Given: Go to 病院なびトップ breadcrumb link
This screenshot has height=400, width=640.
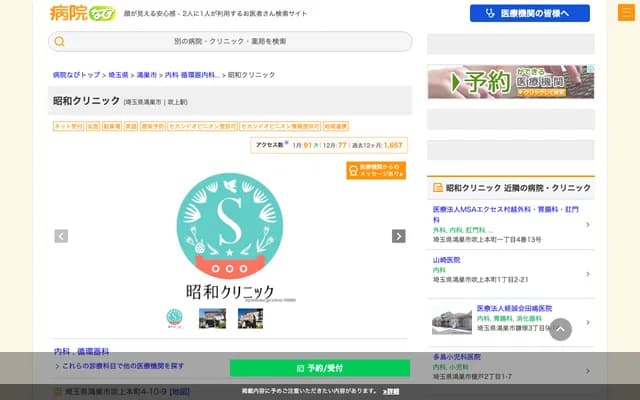Looking at the screenshot, I should (x=76, y=75).
